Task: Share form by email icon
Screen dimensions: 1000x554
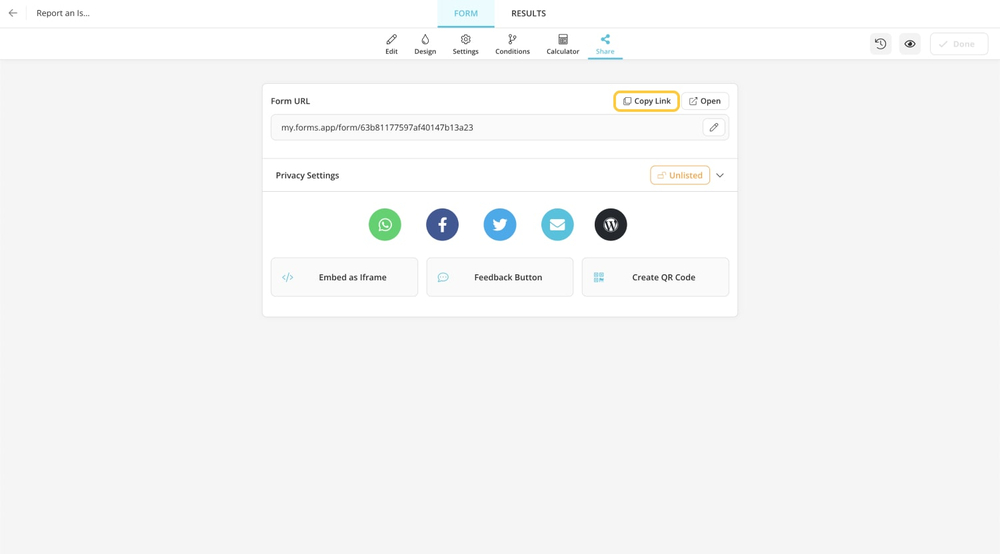Action: coord(557,225)
